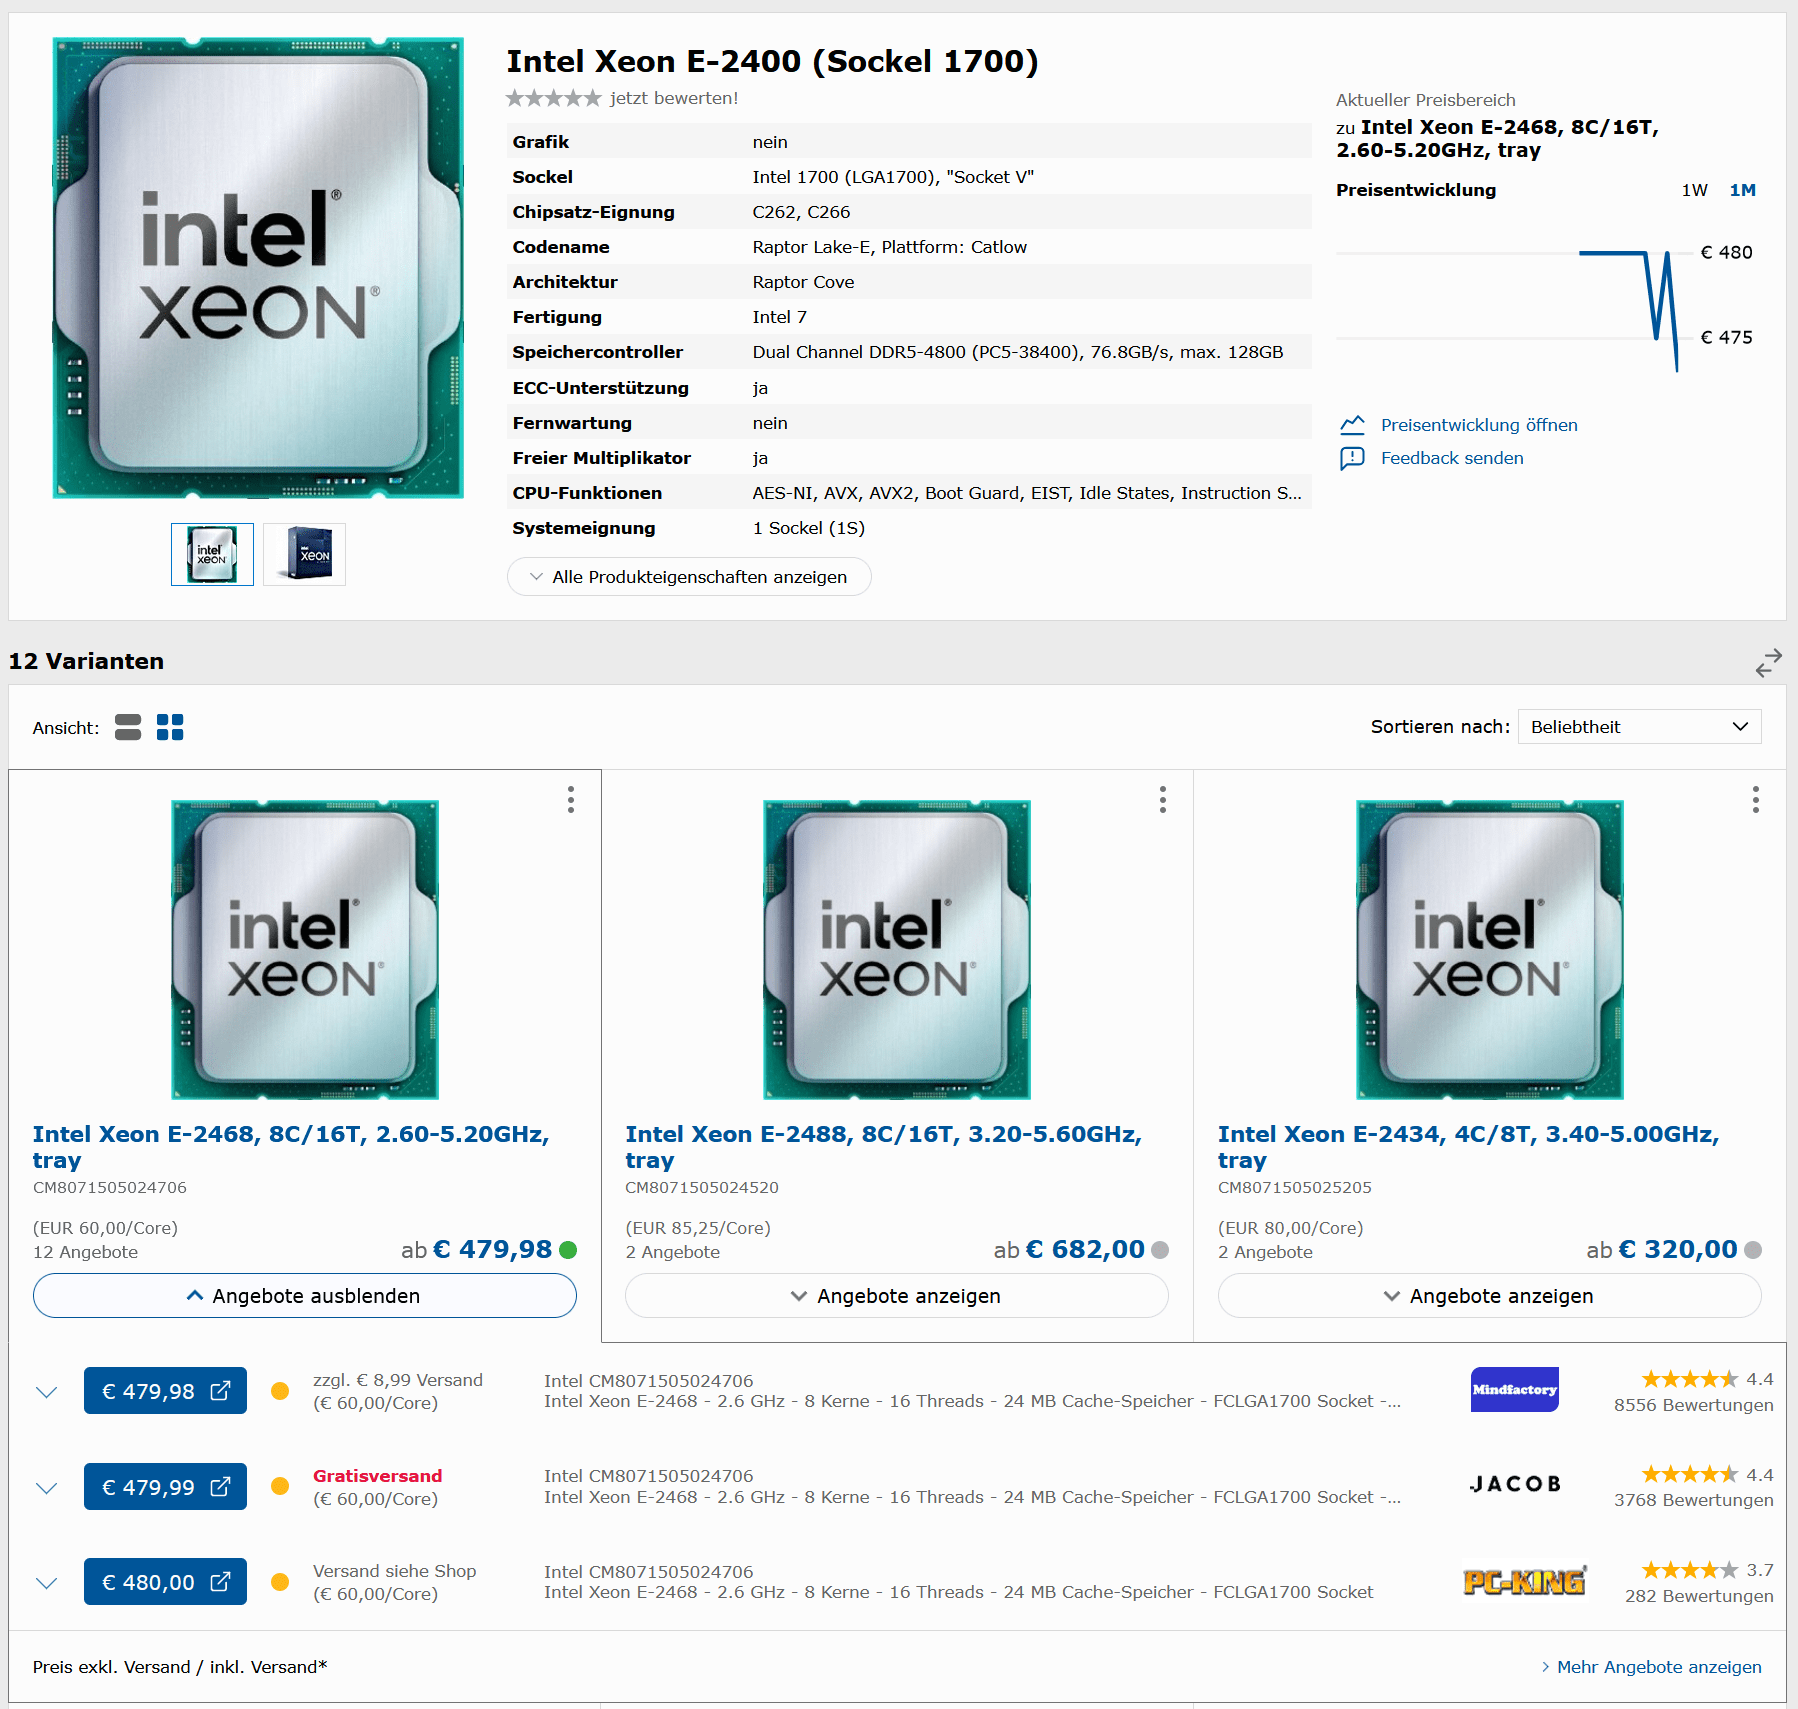Click 12 Angebote count text
The width and height of the screenshot is (1798, 1709).
85,1252
